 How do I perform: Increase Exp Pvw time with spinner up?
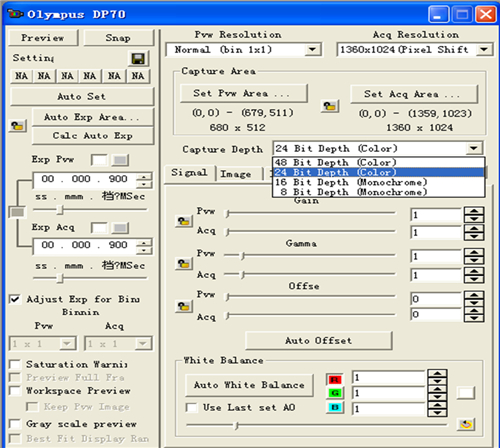point(144,177)
